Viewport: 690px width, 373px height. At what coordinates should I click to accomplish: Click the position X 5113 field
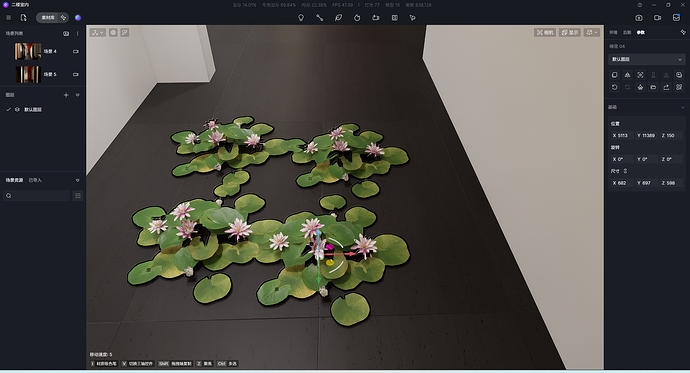coord(621,135)
